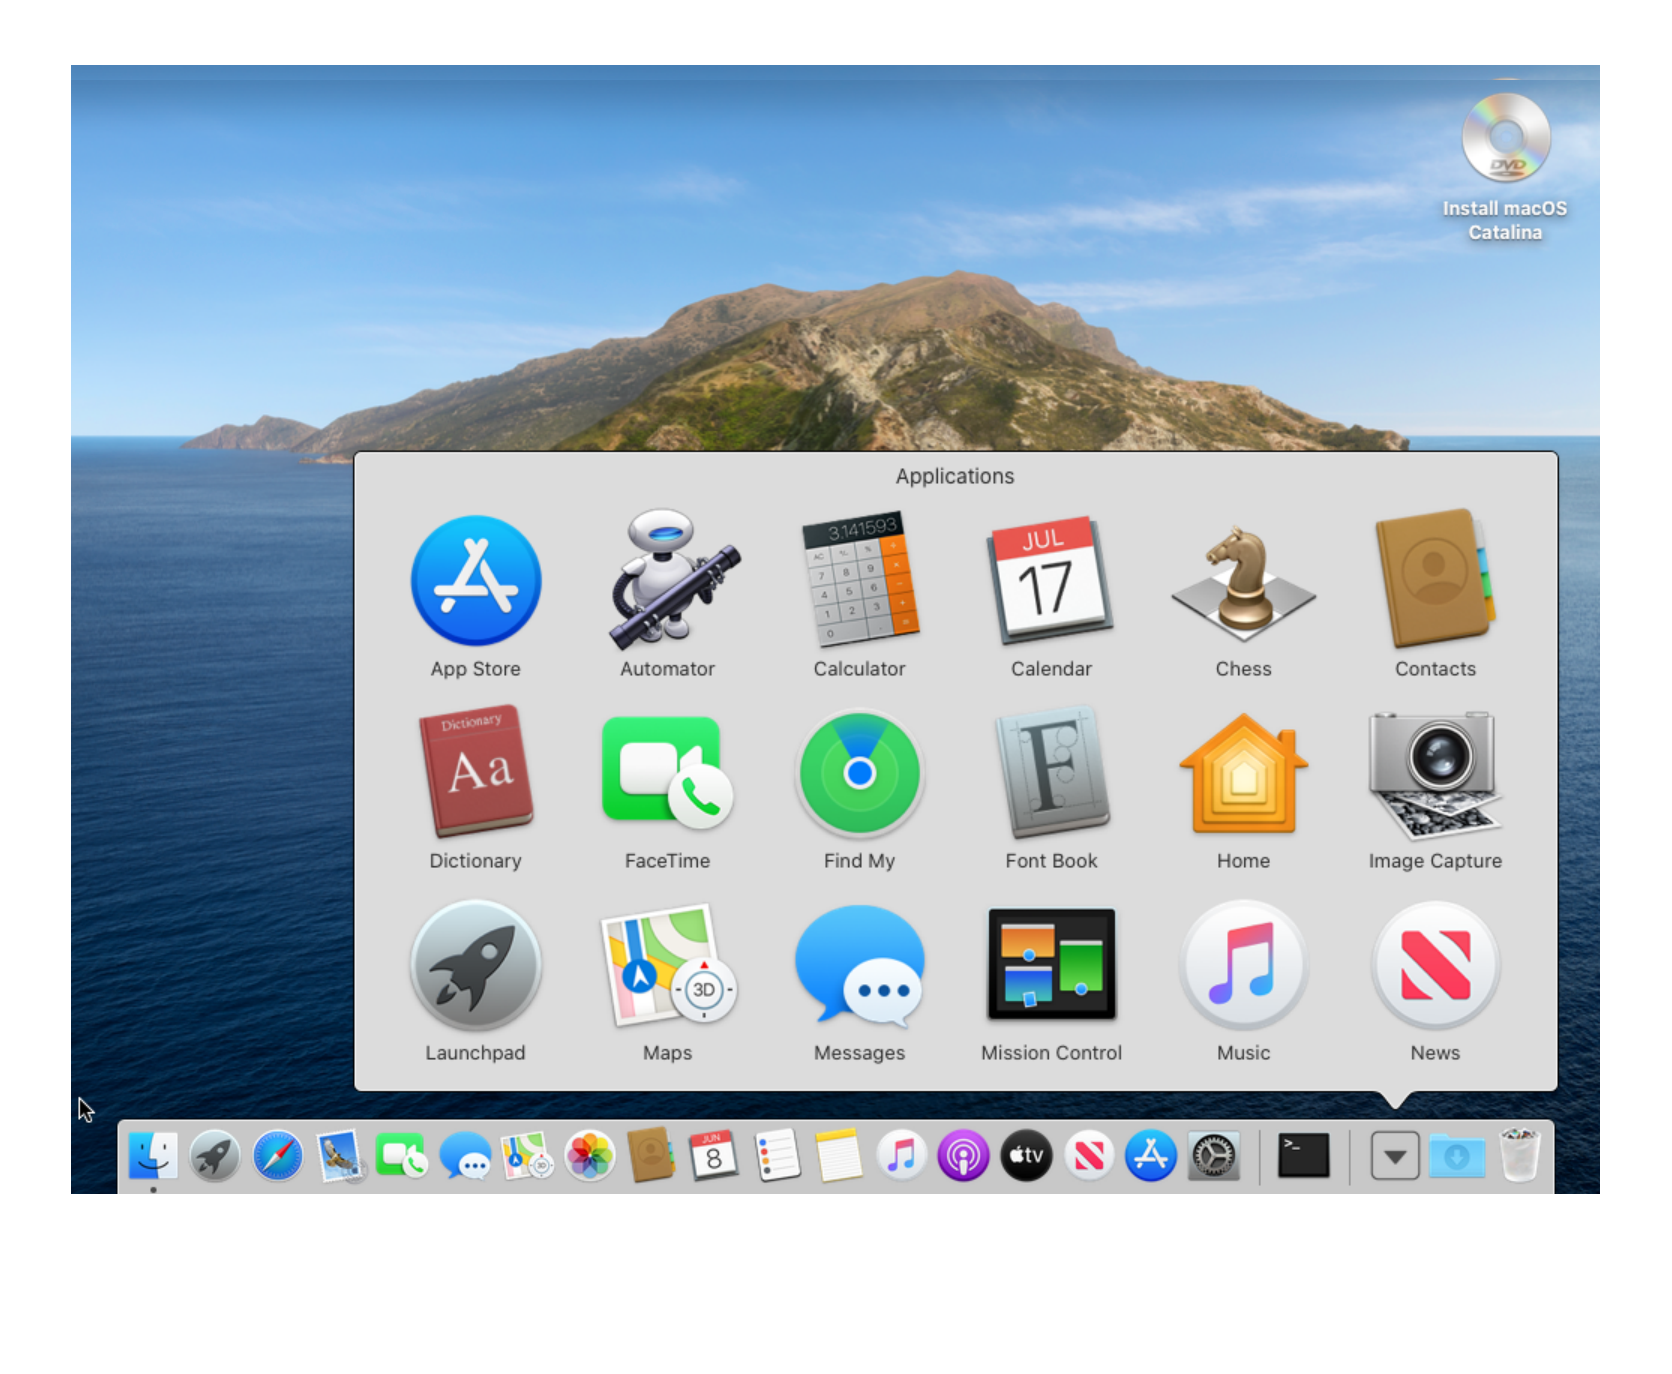Launch Image Capture
Image resolution: width=1672 pixels, height=1374 pixels.
tap(1435, 775)
